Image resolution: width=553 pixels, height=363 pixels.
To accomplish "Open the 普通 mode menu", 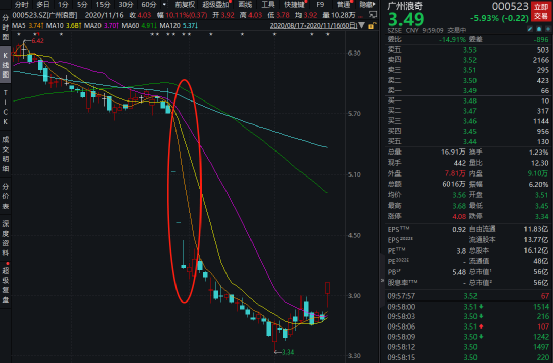I will pos(344,5).
